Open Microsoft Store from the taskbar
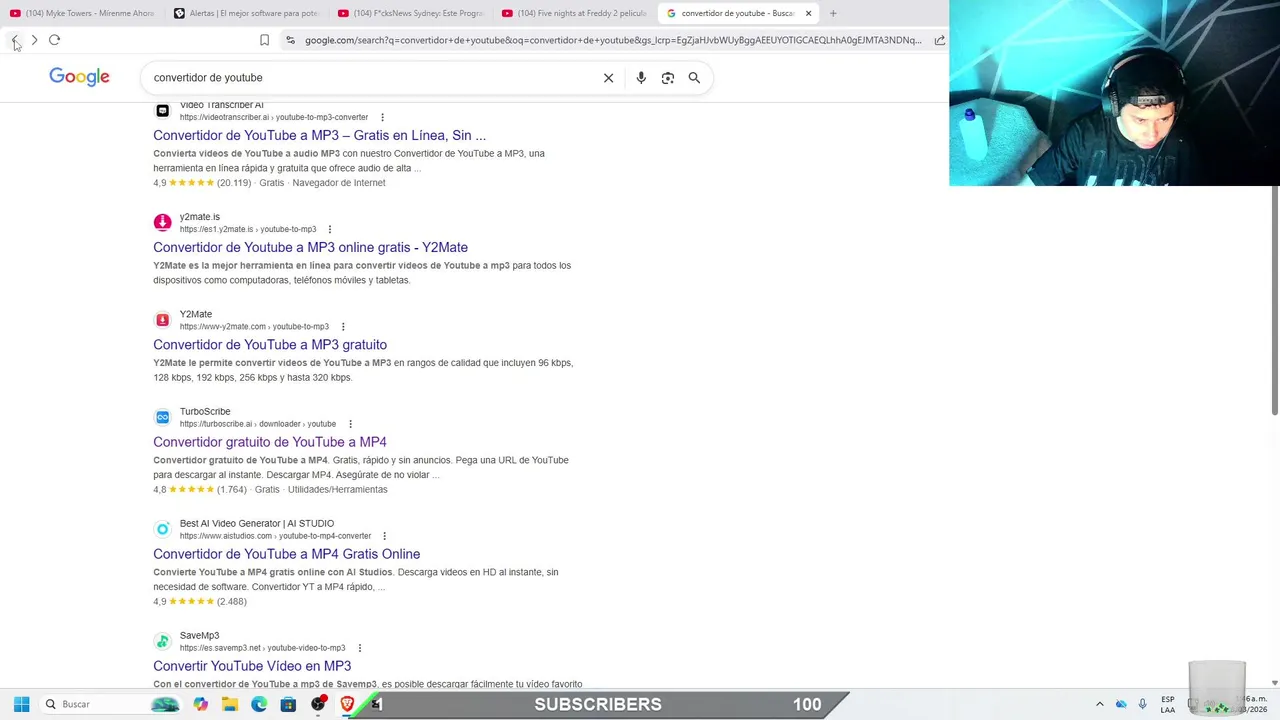The height and width of the screenshot is (720, 1280). click(x=288, y=704)
